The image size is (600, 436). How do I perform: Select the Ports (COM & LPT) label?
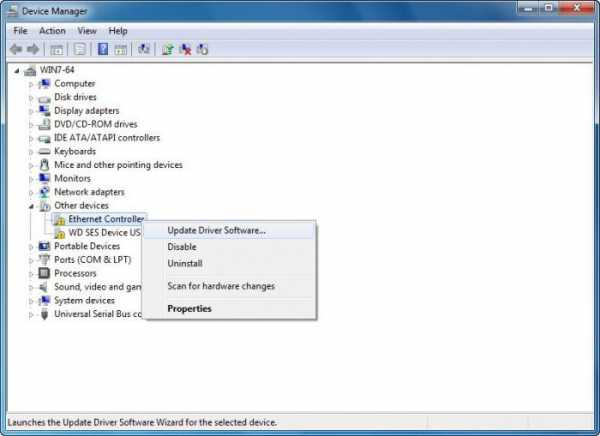(93, 260)
